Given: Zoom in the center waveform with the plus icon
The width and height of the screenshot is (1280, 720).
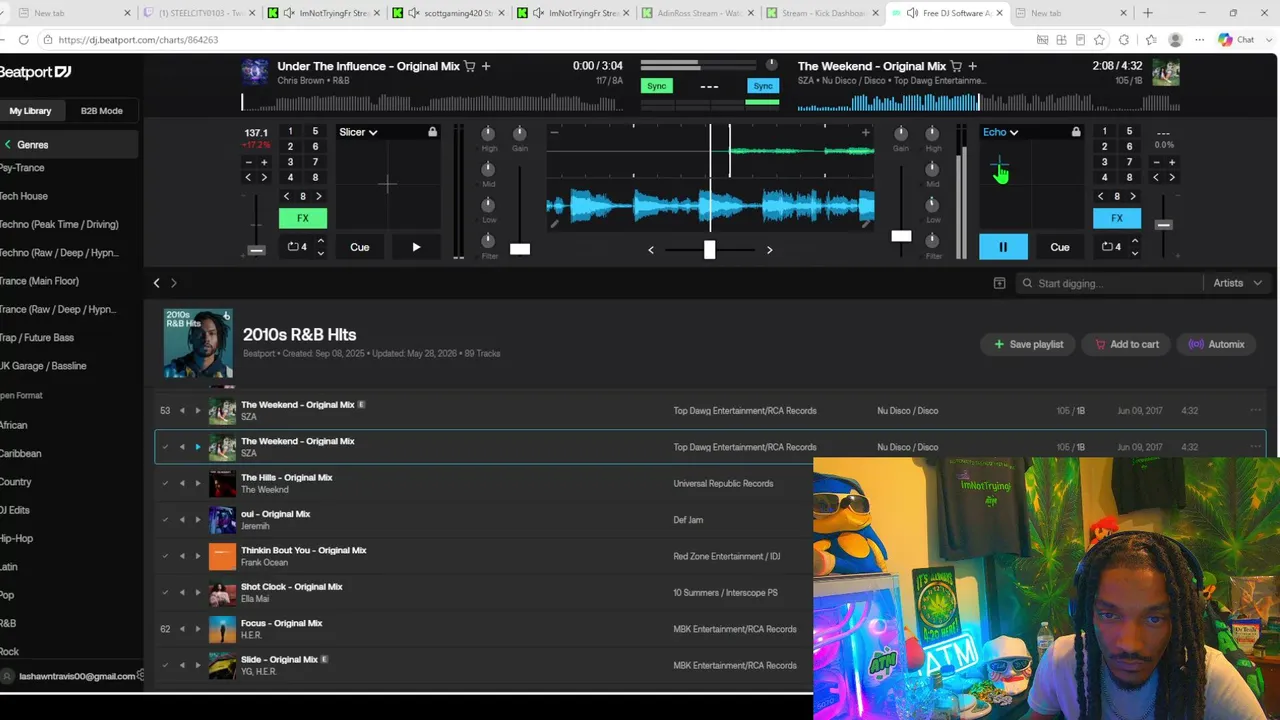Looking at the screenshot, I should point(866,132).
